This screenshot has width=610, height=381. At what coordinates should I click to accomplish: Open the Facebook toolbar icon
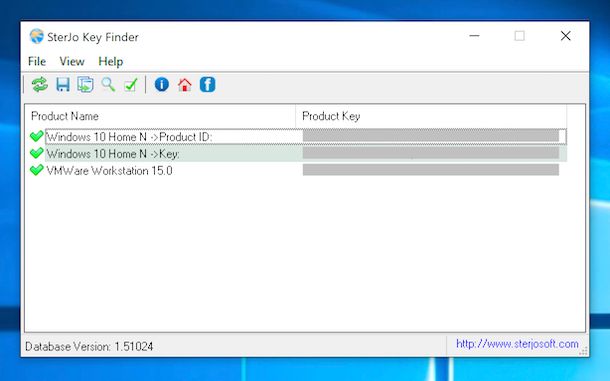point(207,84)
